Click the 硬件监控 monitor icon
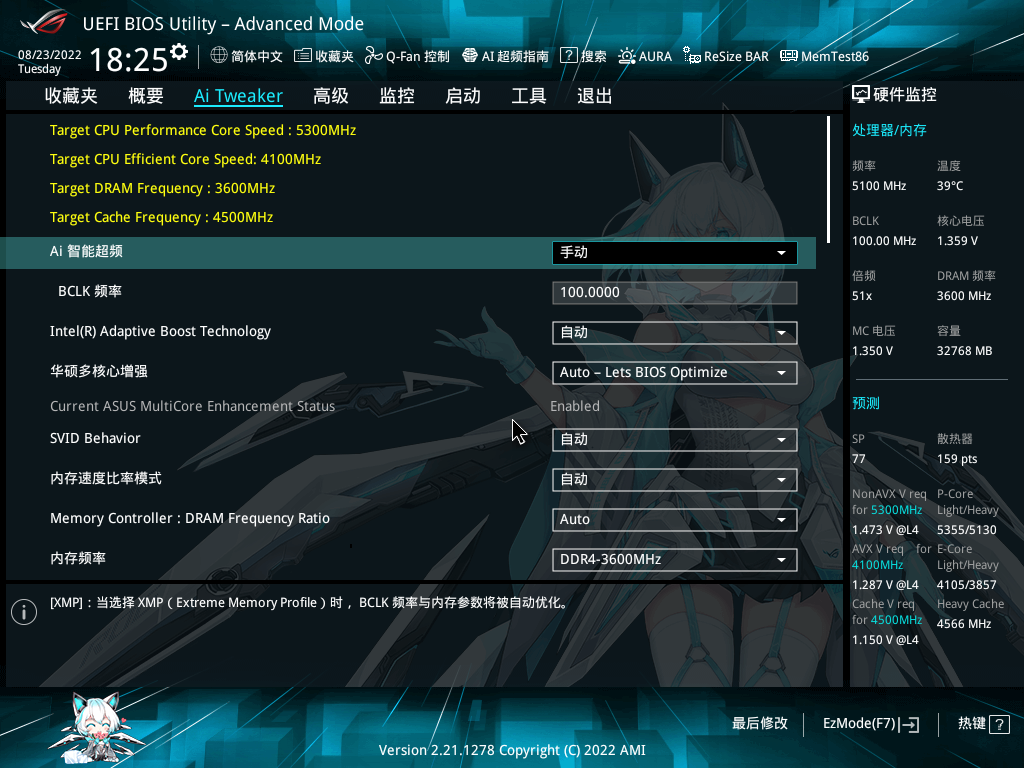The height and width of the screenshot is (768, 1024). 861,95
